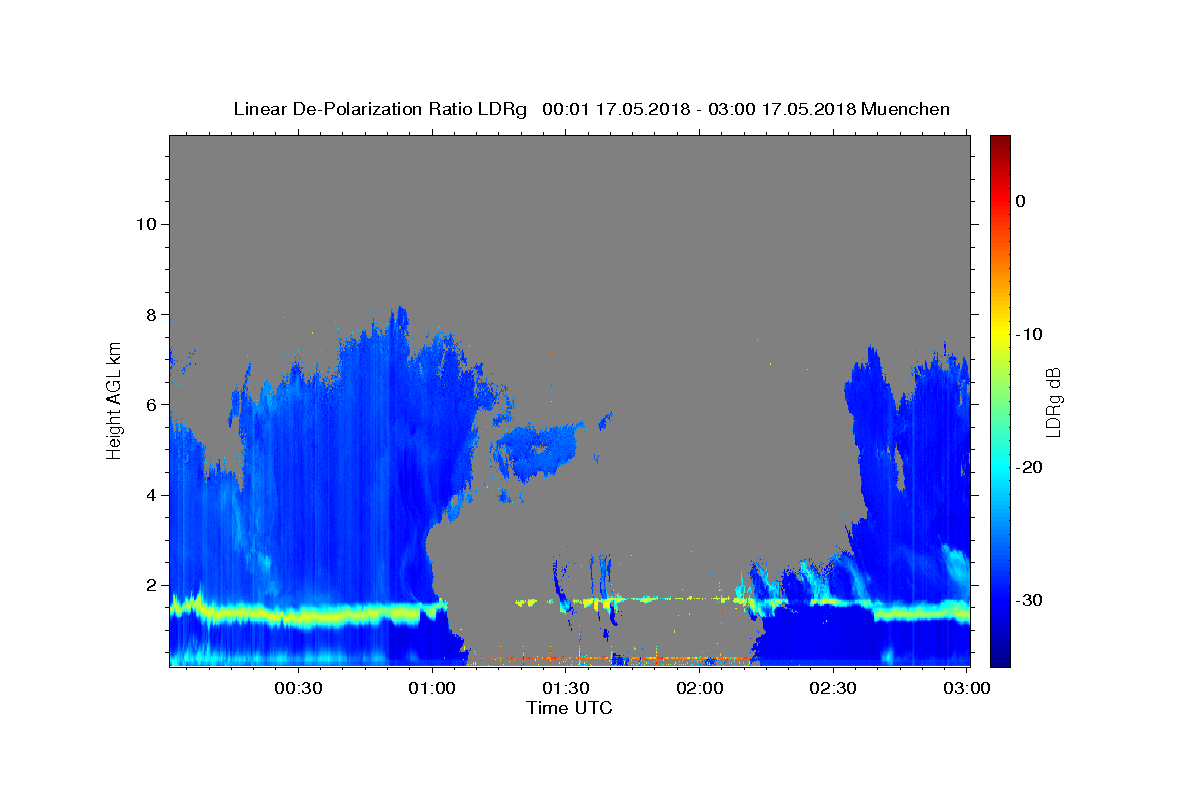Viewport: 1200px width, 800px height.
Task: Click the colorbar value 0
Action: [1020, 201]
